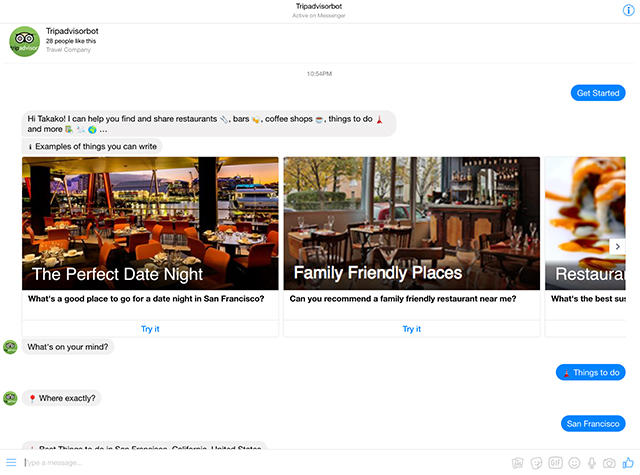The height and width of the screenshot is (475, 640).
Task: Click the Get Started bubble
Action: tap(598, 93)
